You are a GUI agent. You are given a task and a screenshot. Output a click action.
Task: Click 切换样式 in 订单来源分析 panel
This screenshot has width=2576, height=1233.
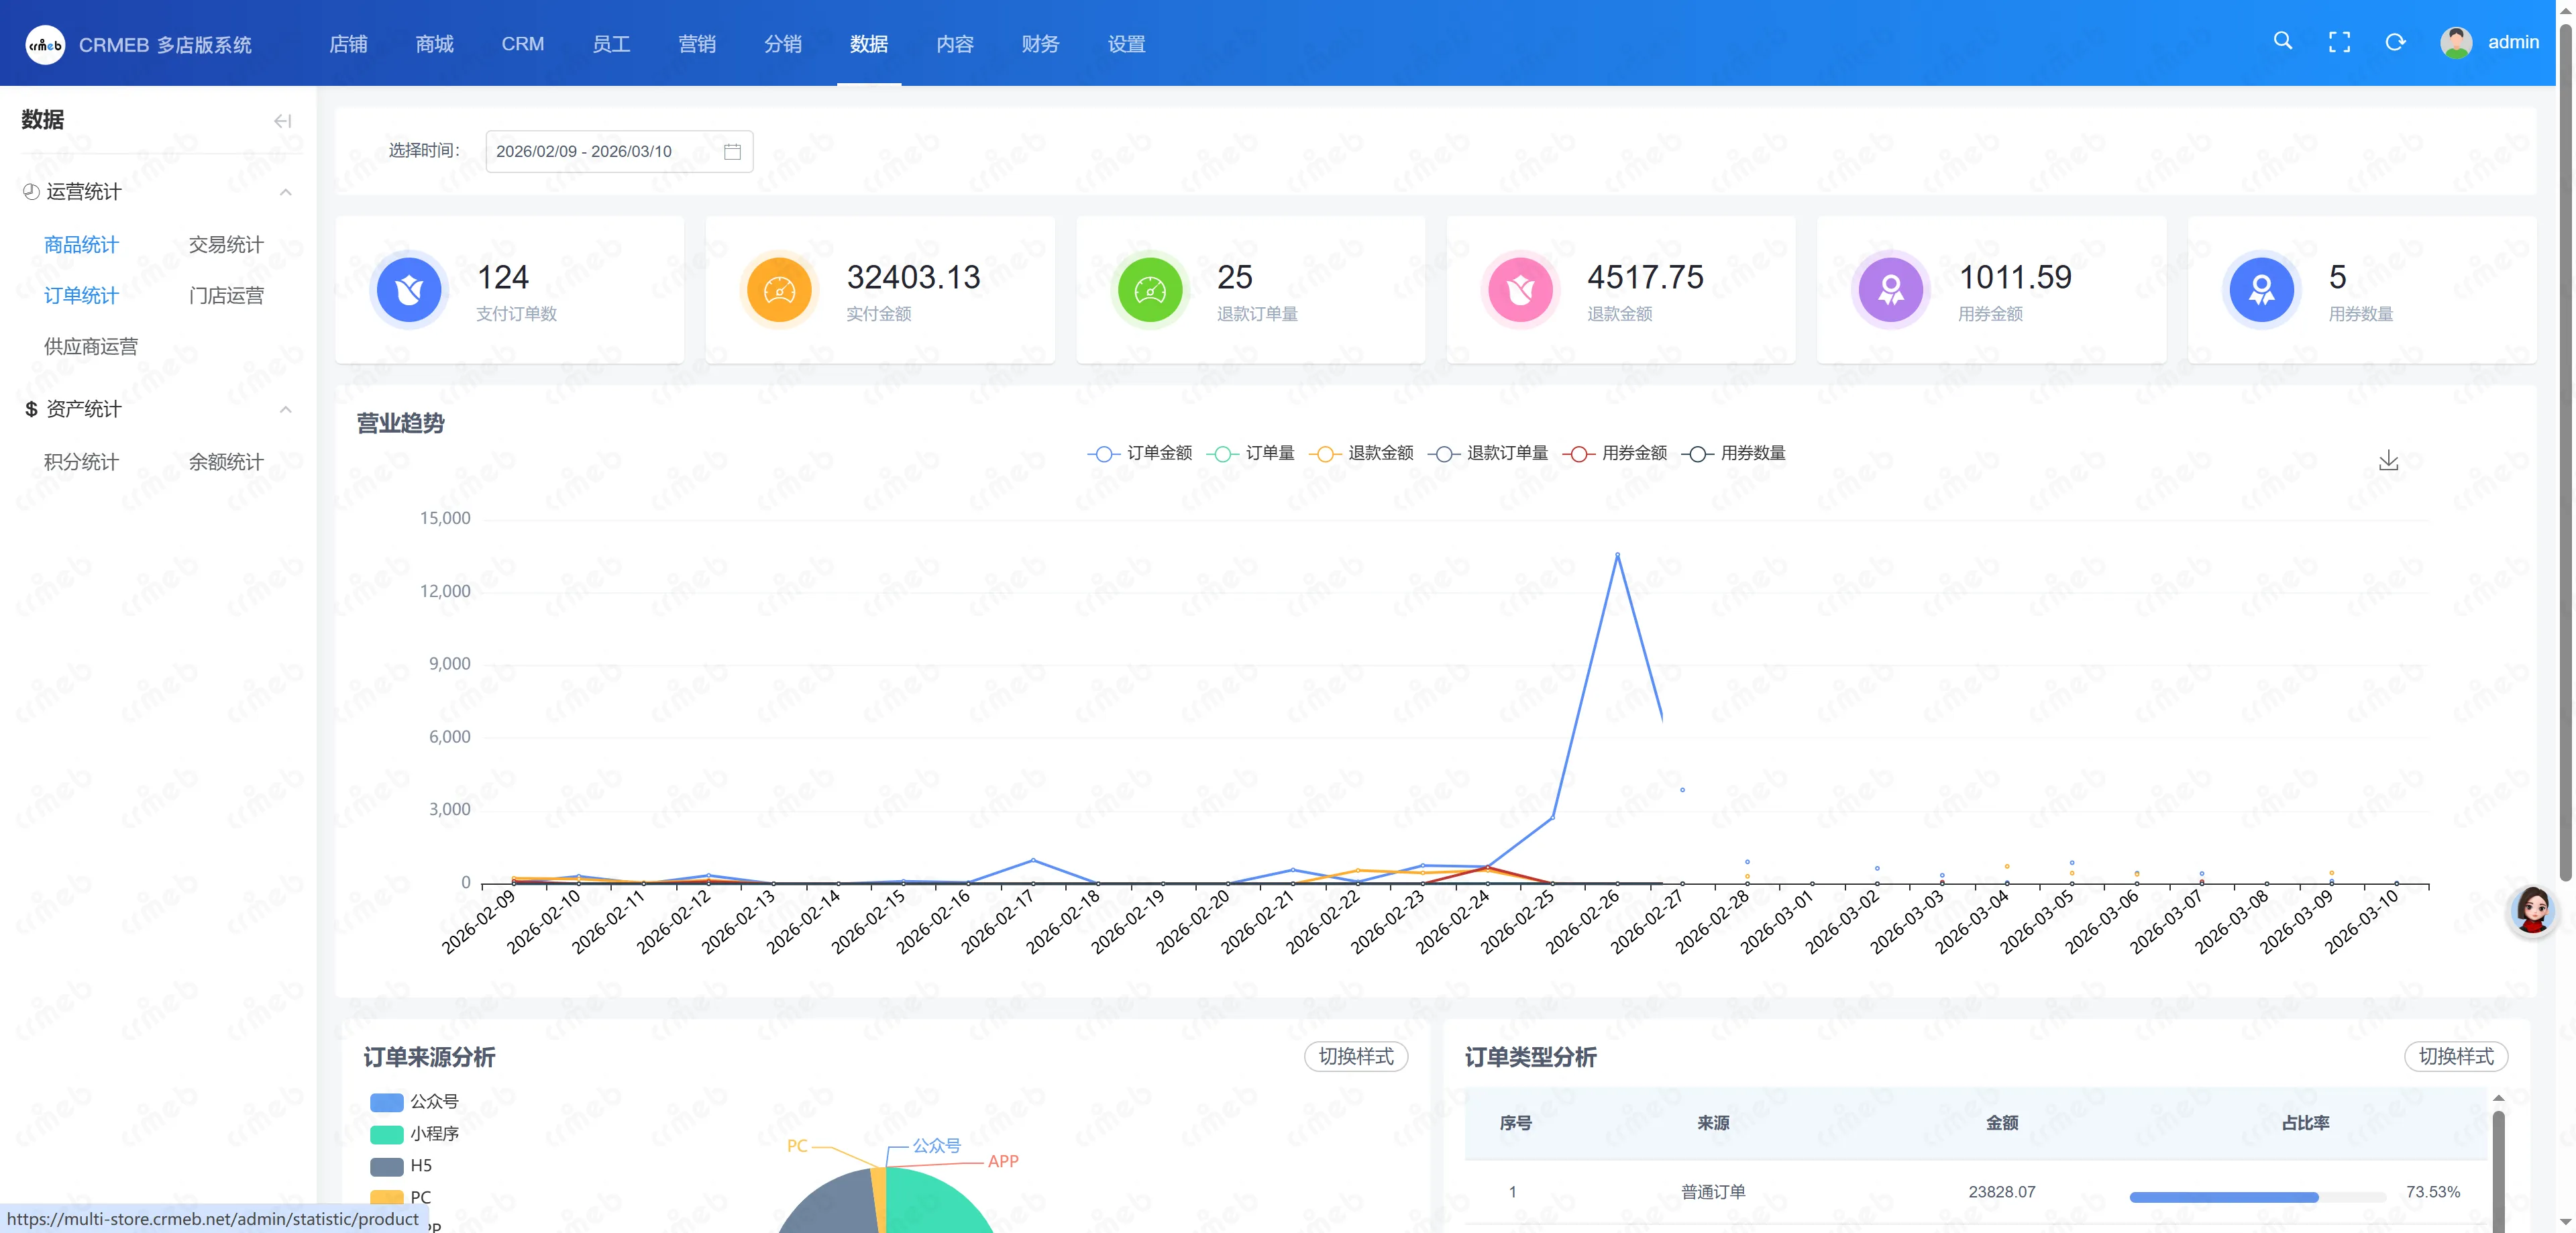1356,1056
